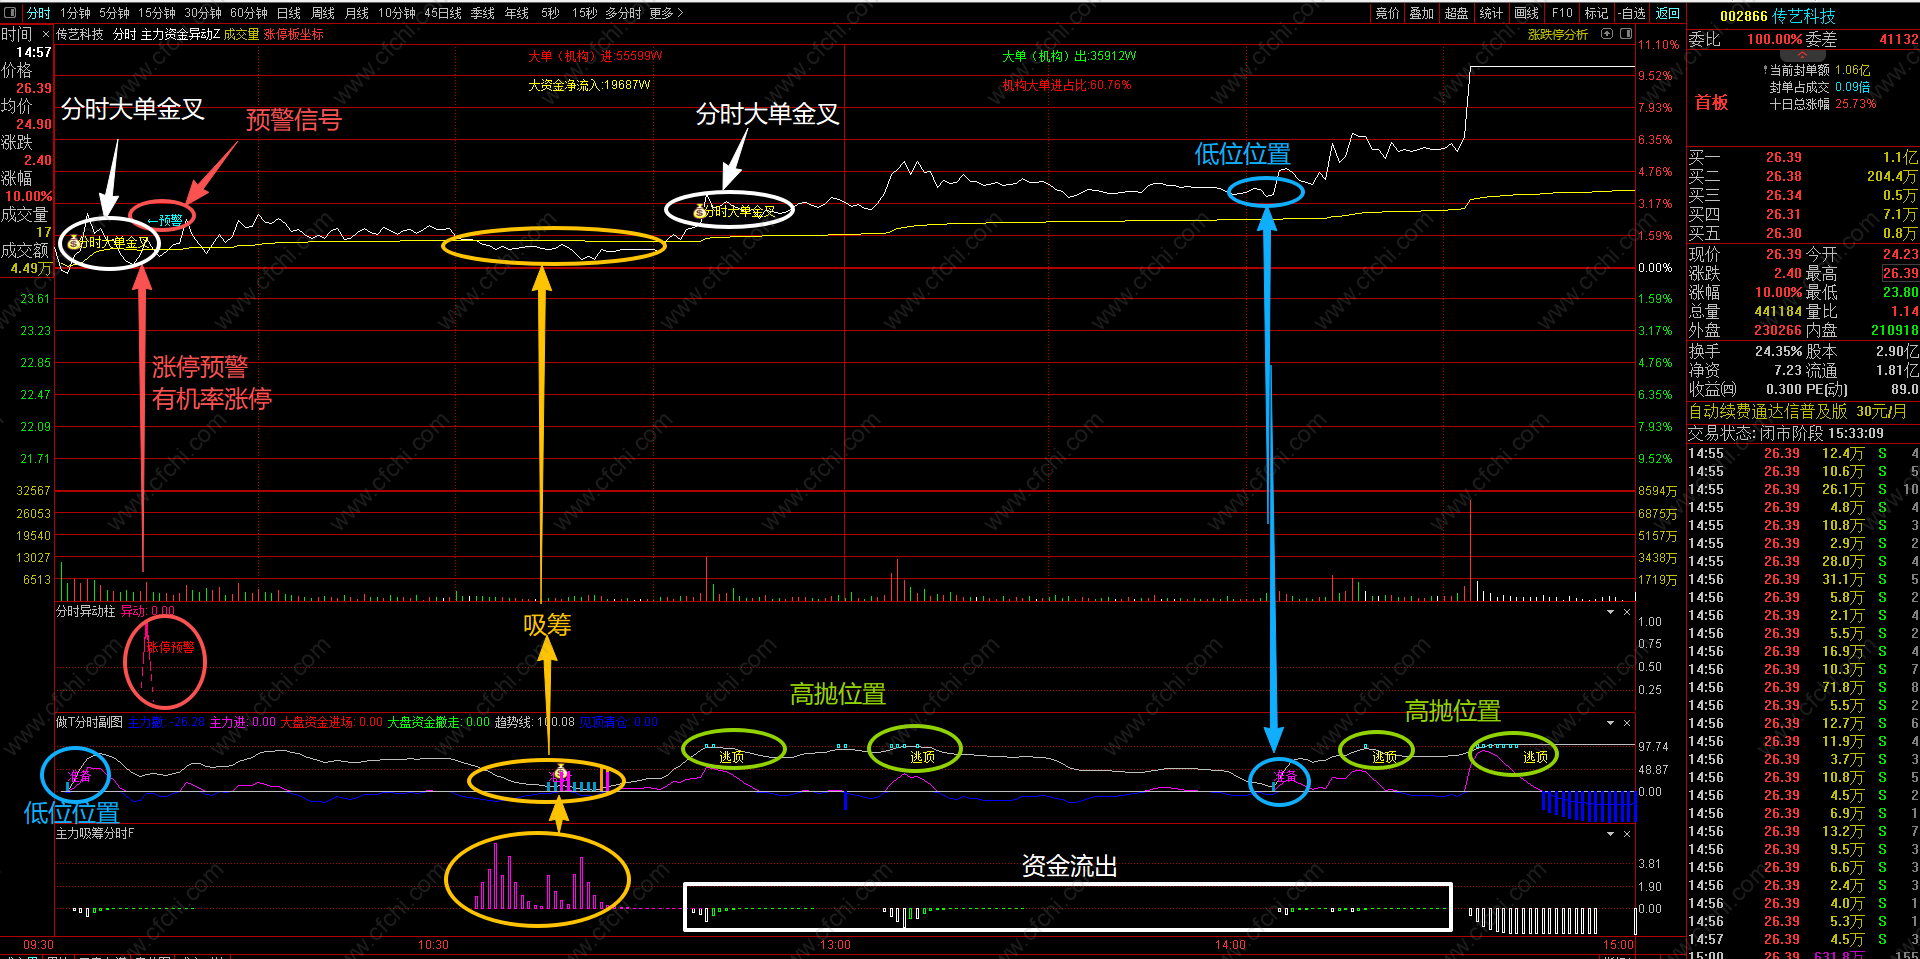Click the 主力资金异动Z indicator label
The width and height of the screenshot is (1920, 959).
(180, 34)
